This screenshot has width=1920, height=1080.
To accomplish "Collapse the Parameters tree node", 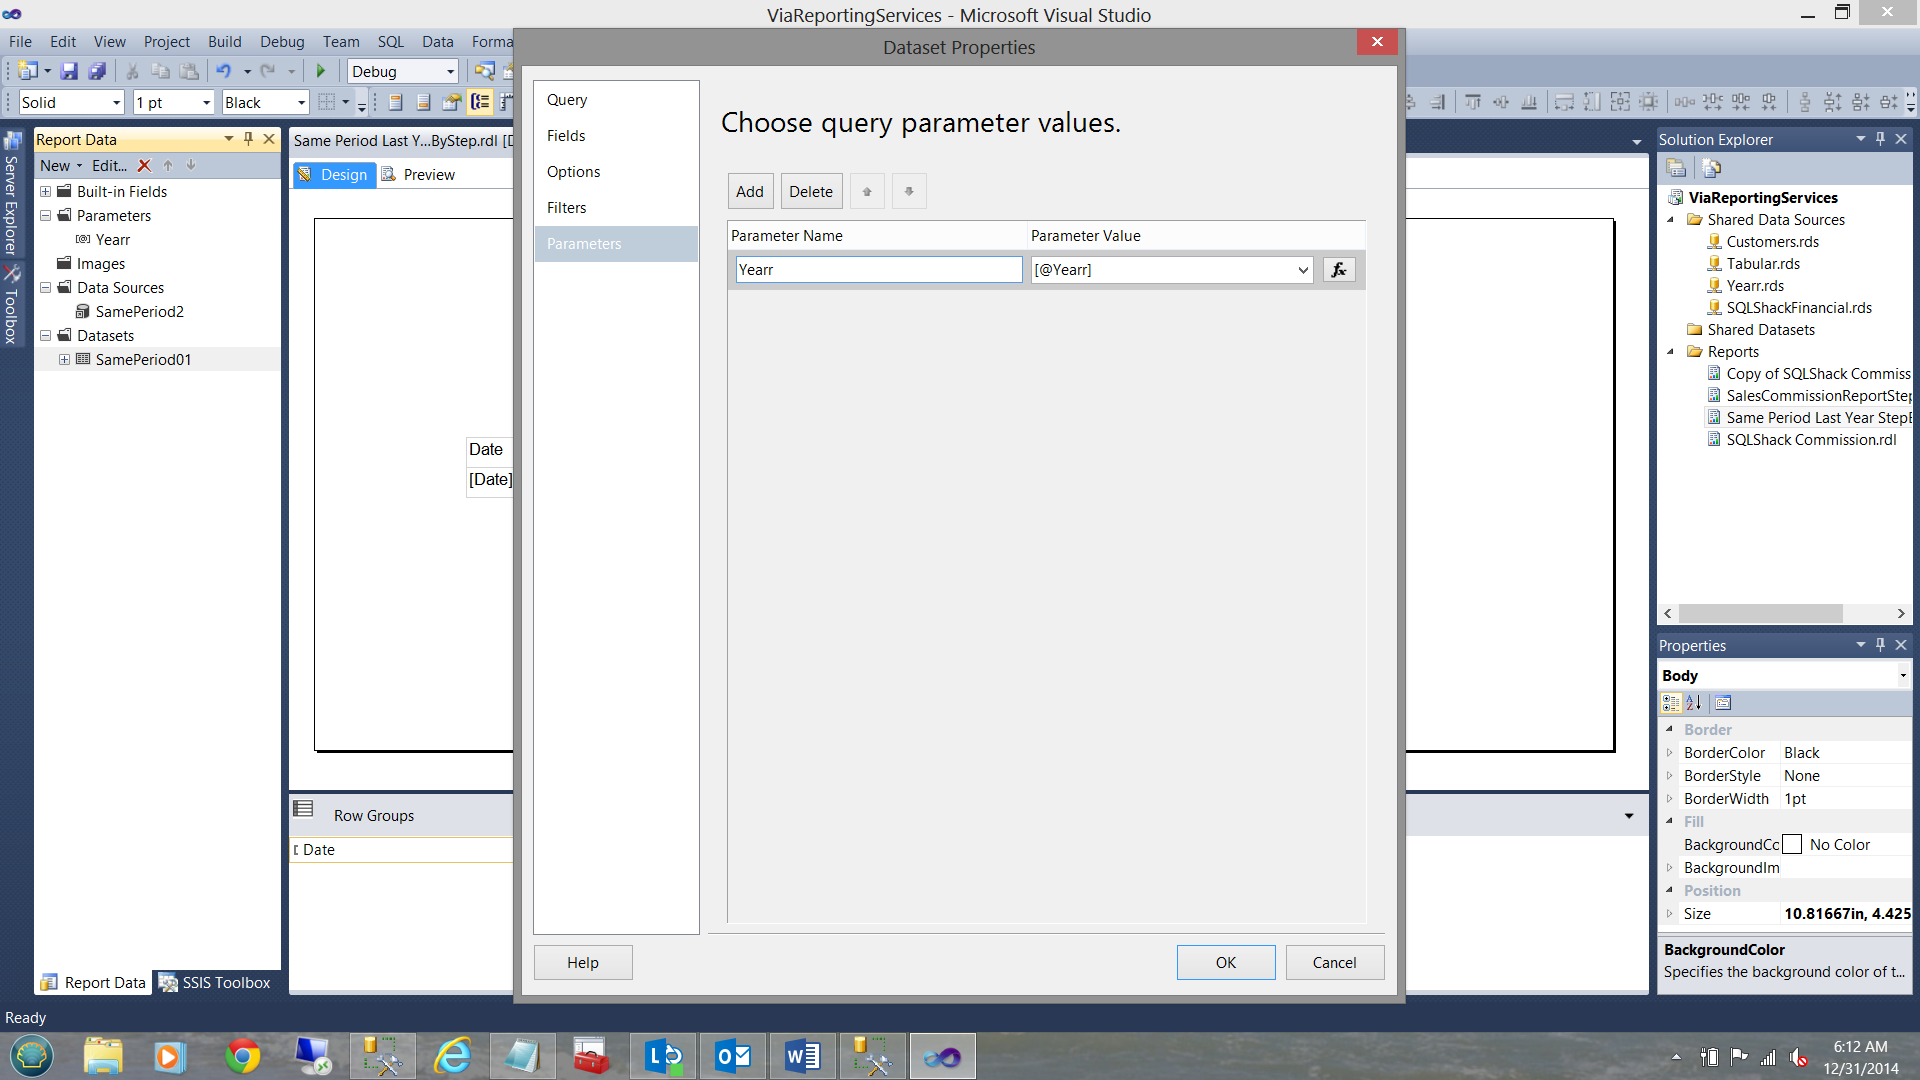I will pos(45,216).
